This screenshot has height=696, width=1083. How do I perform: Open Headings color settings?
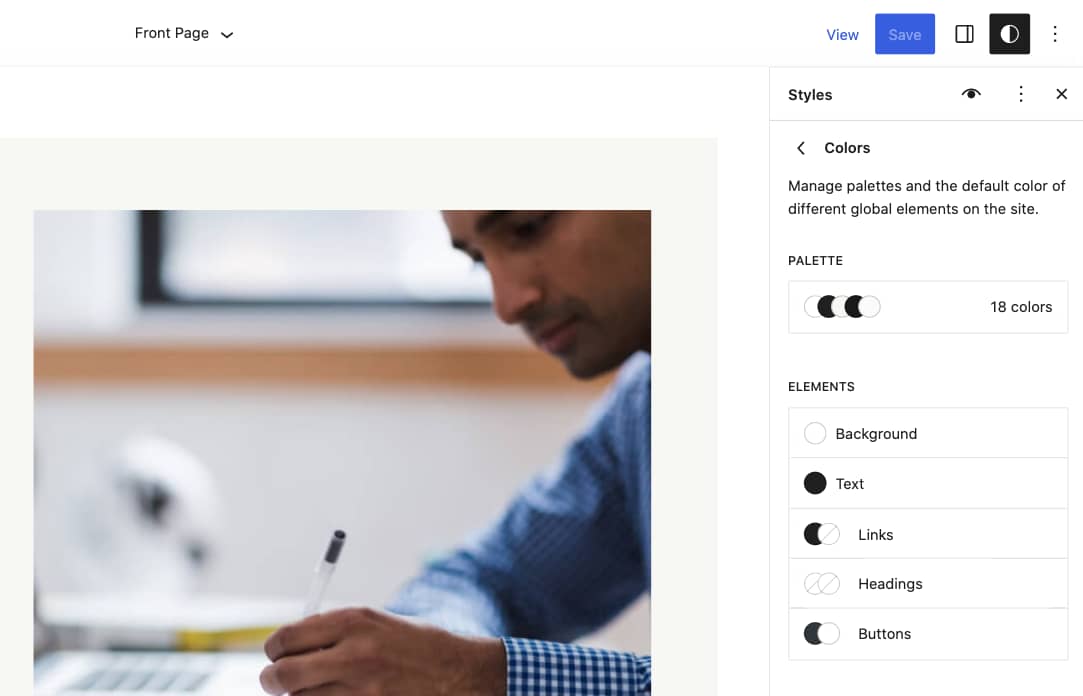pos(928,583)
